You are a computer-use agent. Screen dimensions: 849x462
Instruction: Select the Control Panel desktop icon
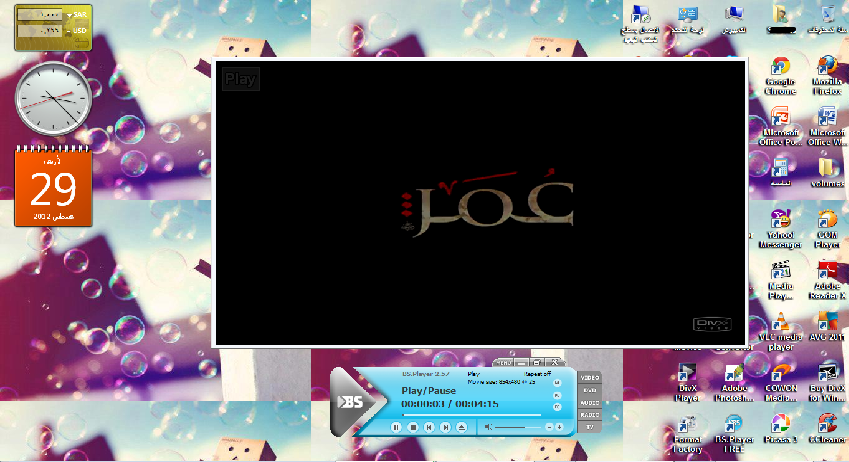tap(687, 21)
